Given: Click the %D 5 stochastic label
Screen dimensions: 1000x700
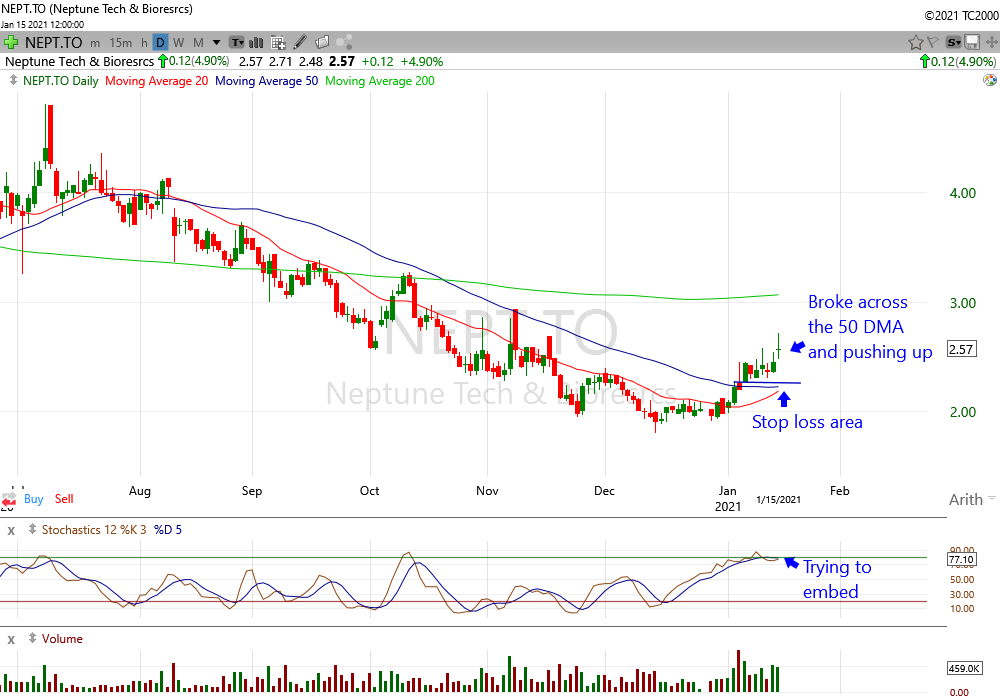Looking at the screenshot, I should click(x=168, y=530).
